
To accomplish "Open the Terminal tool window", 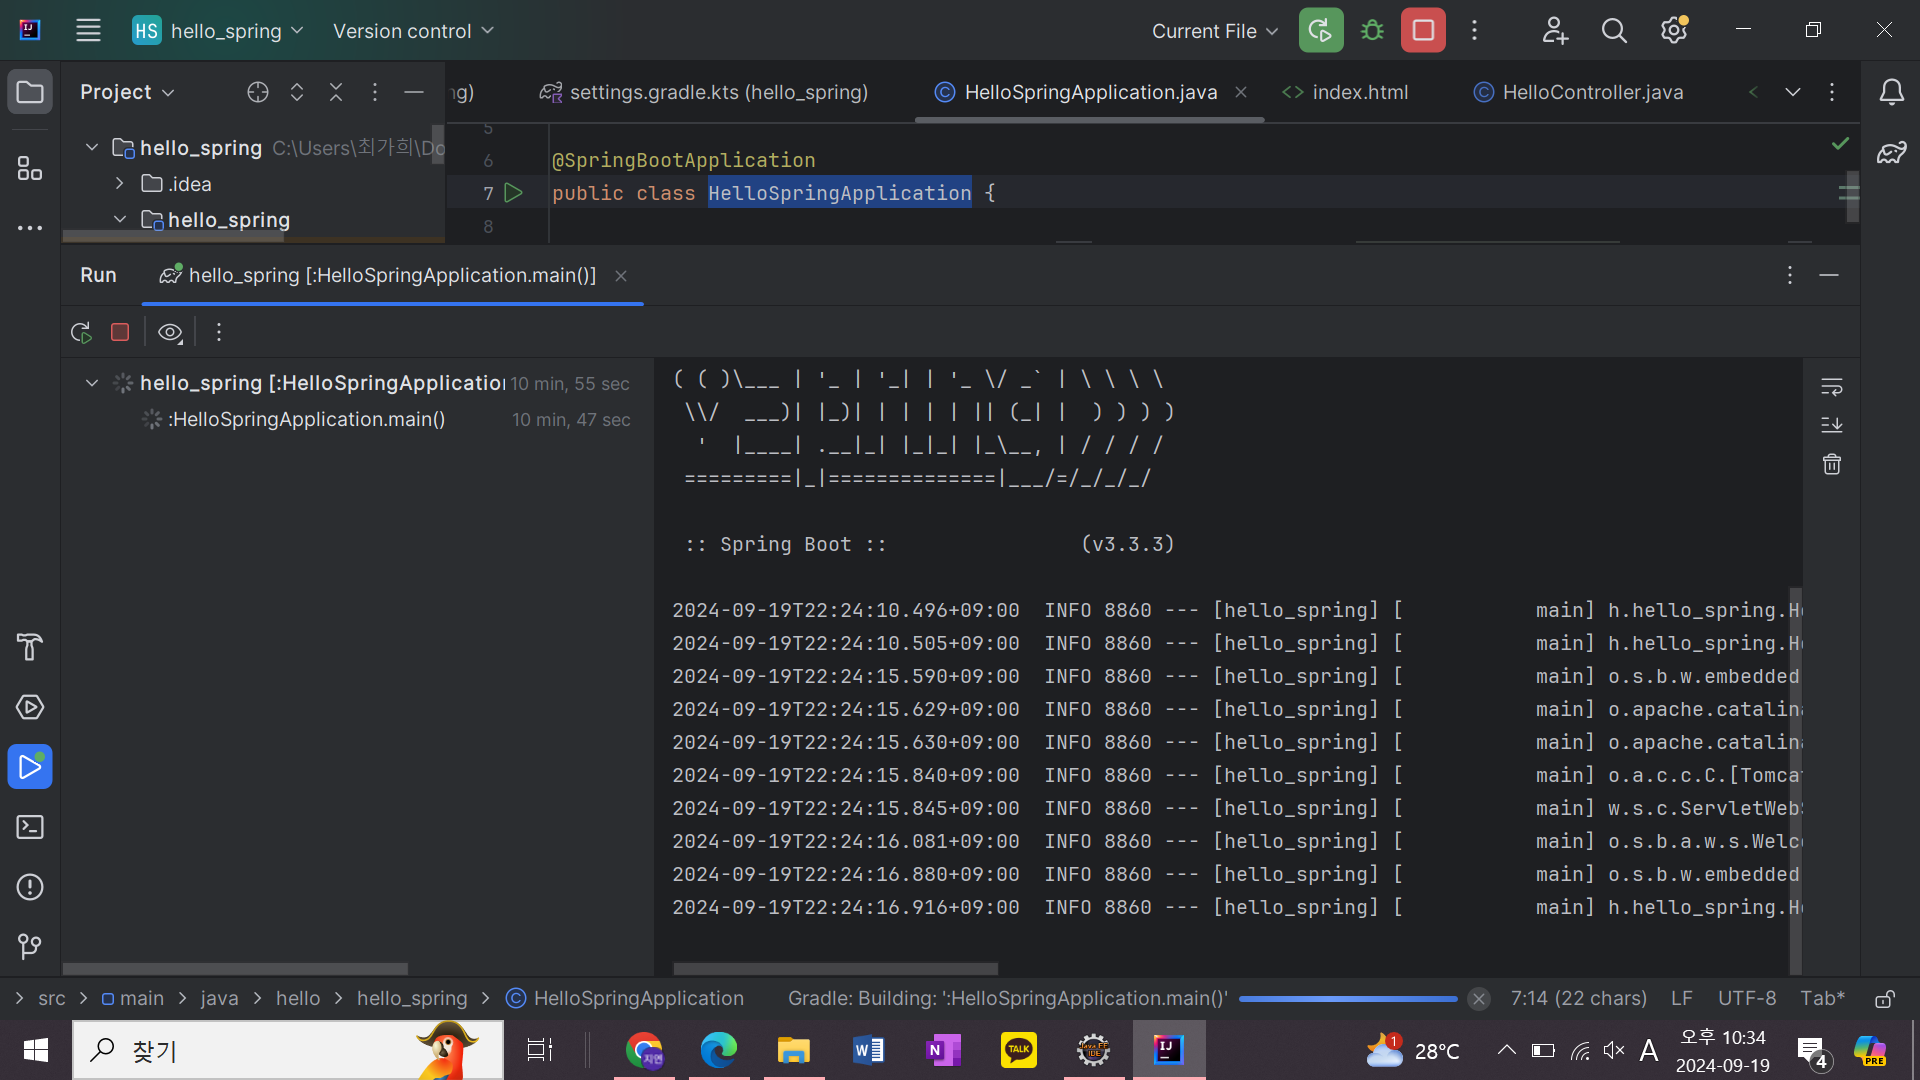I will tap(30, 827).
